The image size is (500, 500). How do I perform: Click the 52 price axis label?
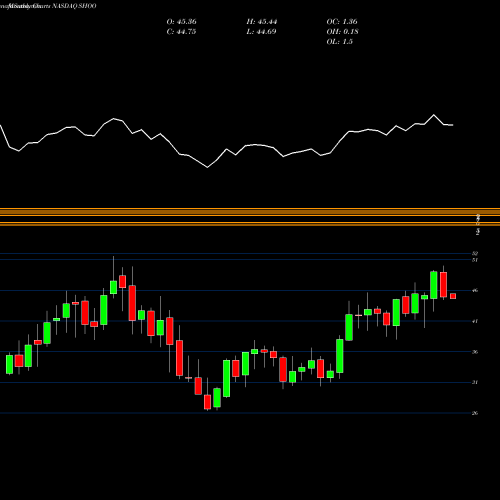click(x=475, y=254)
